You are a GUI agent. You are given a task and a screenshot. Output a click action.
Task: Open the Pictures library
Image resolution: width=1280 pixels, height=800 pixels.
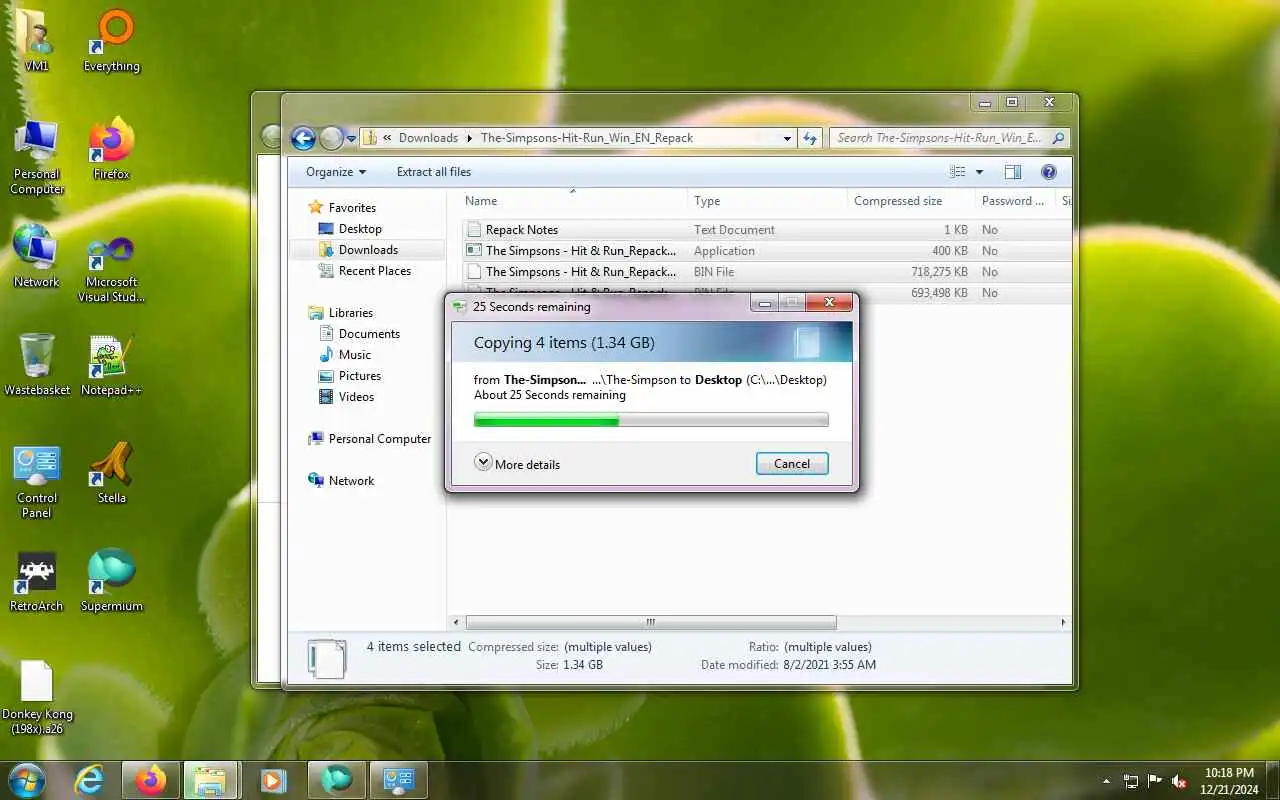(360, 376)
